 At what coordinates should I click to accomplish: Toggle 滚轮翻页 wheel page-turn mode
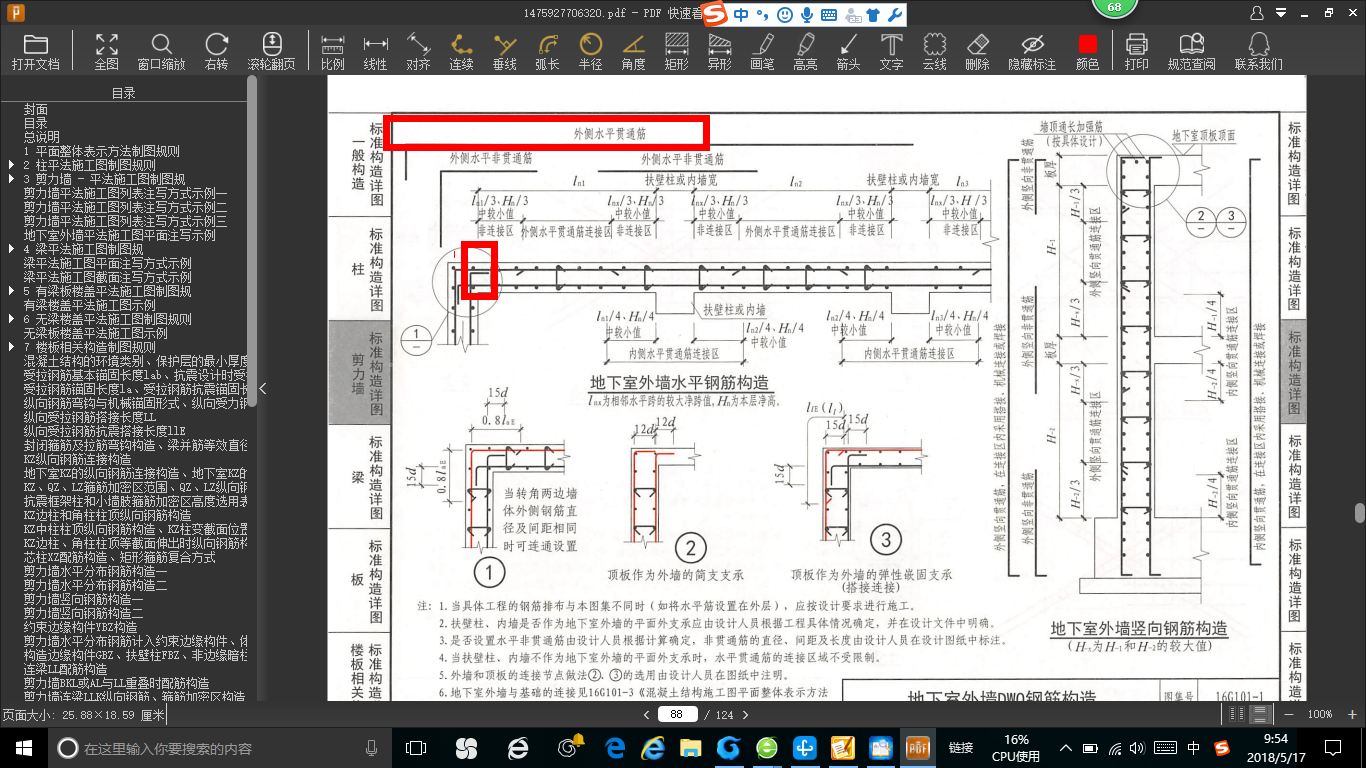(x=271, y=51)
